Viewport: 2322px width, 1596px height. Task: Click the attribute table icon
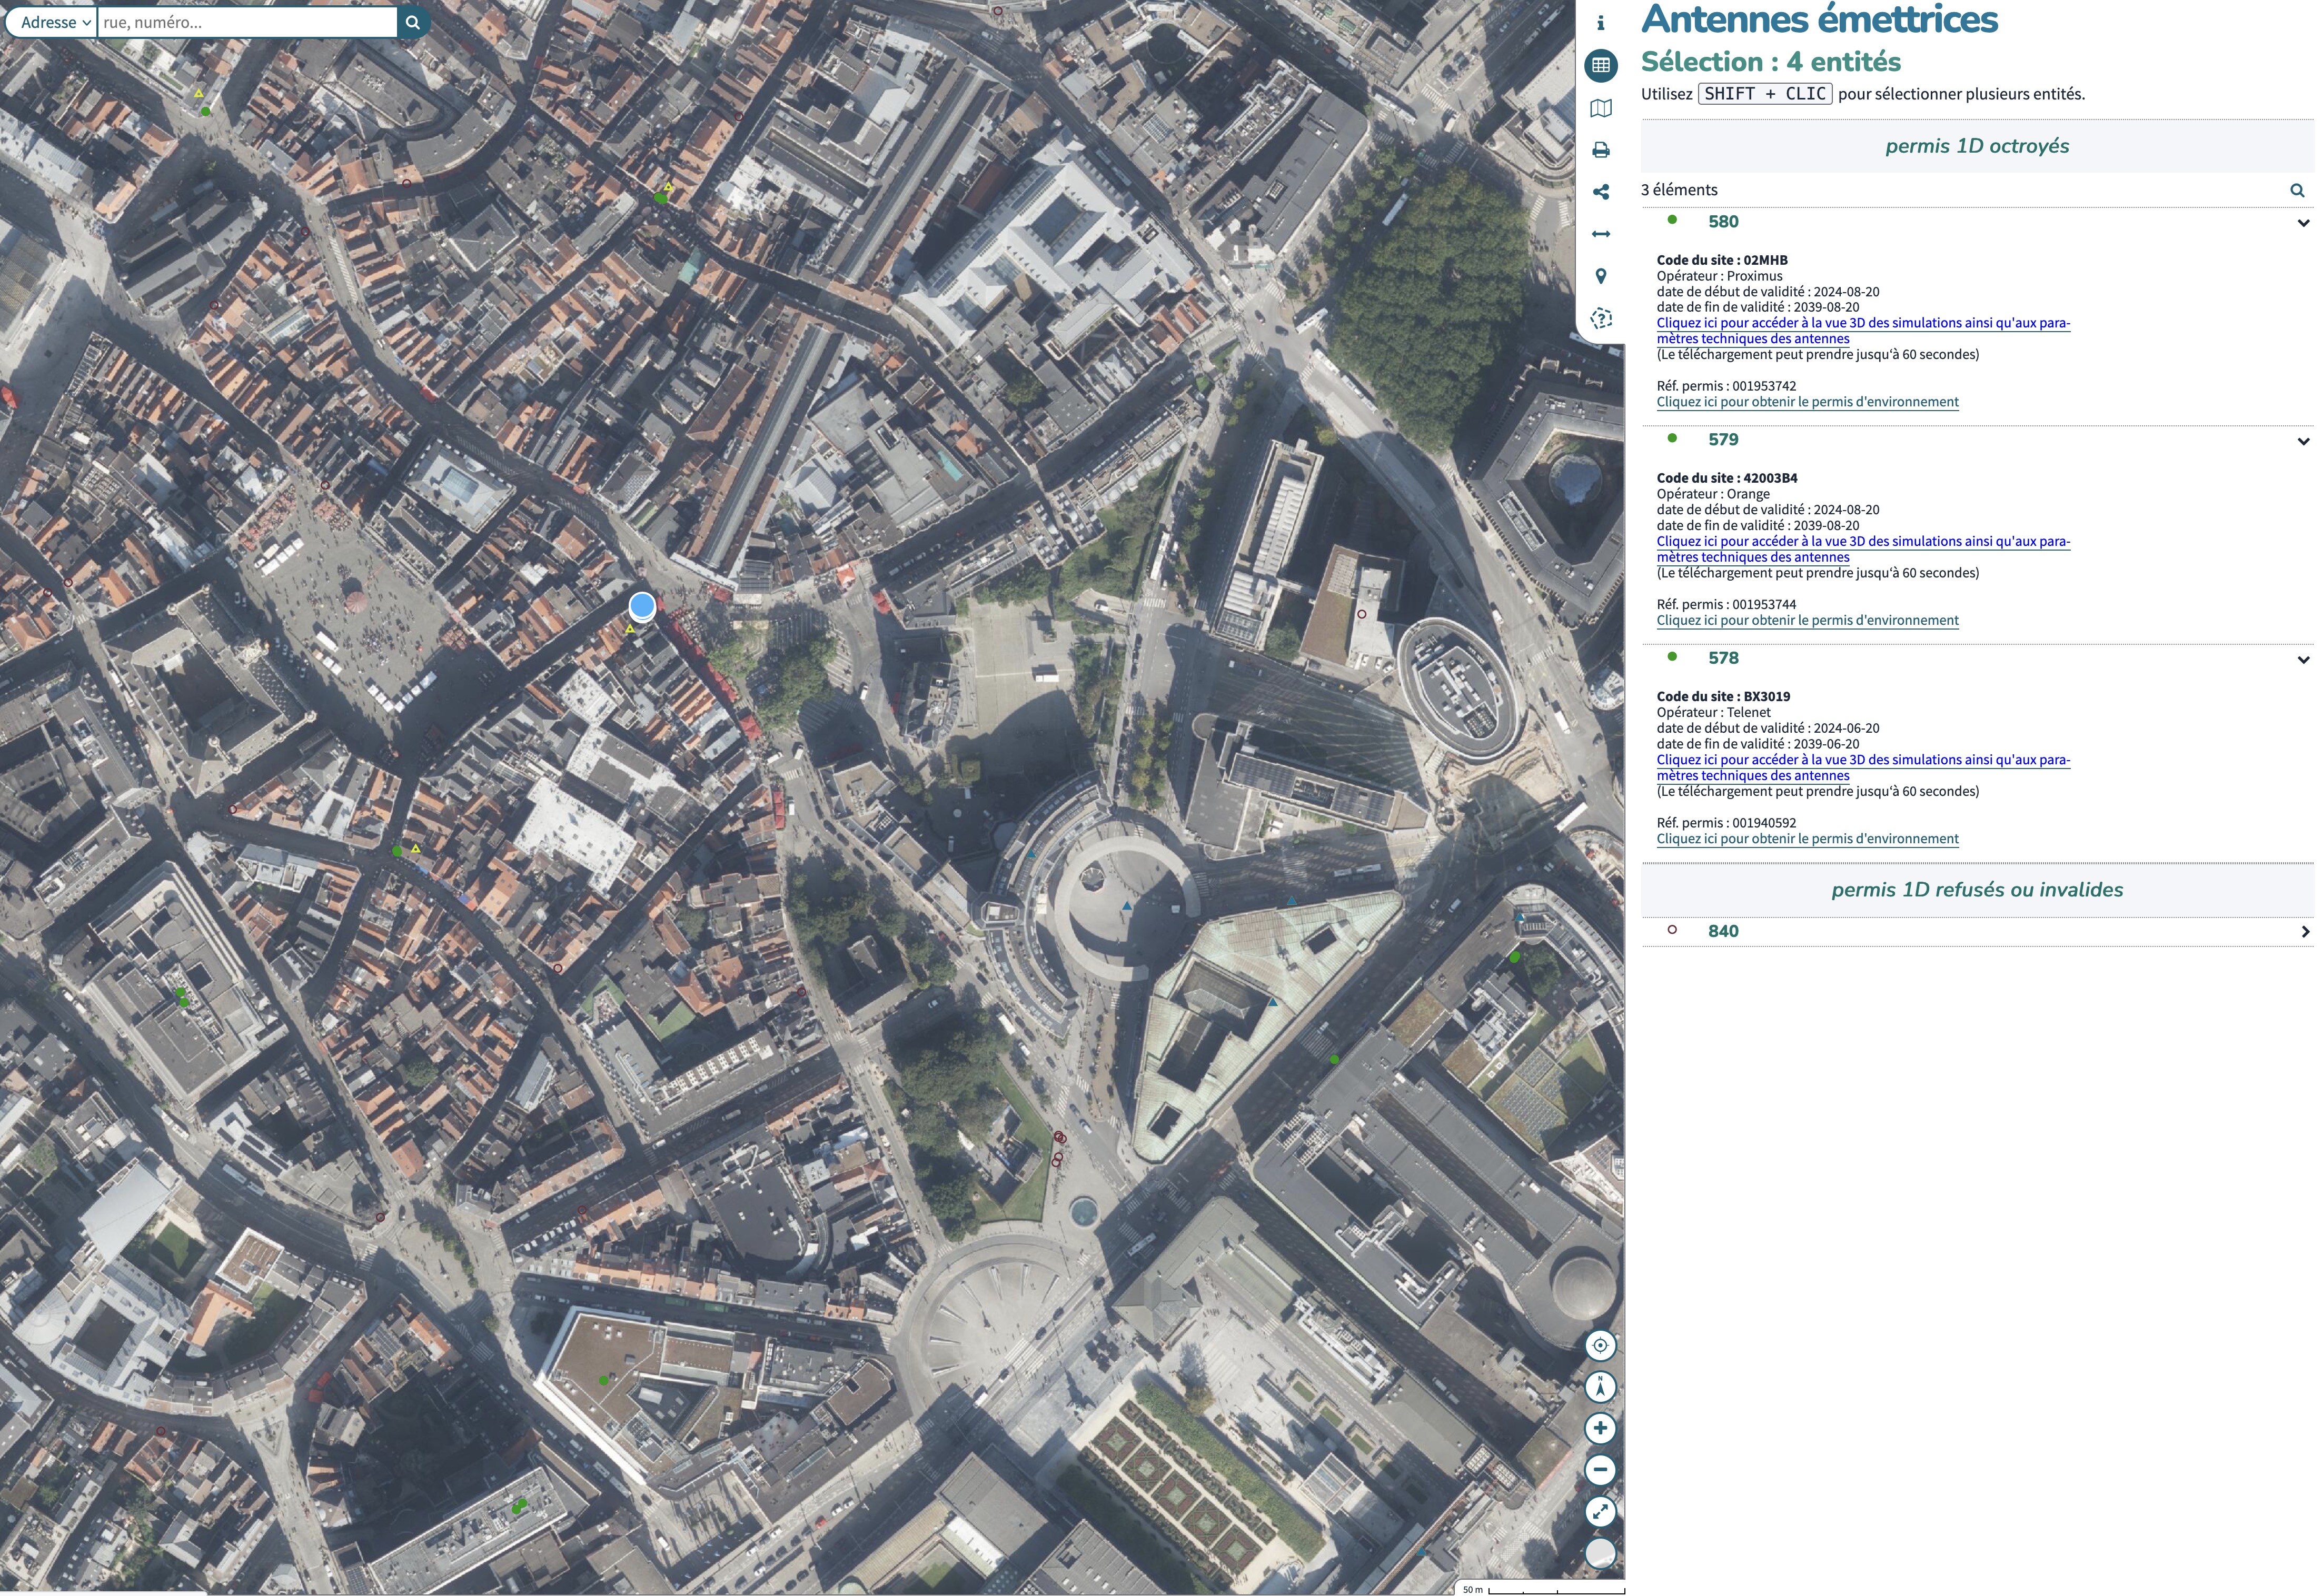pos(1600,66)
